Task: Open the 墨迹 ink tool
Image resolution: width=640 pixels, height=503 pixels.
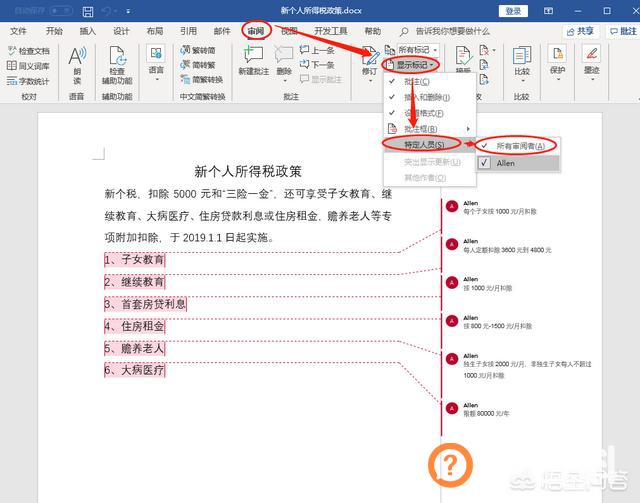Action: click(x=591, y=60)
